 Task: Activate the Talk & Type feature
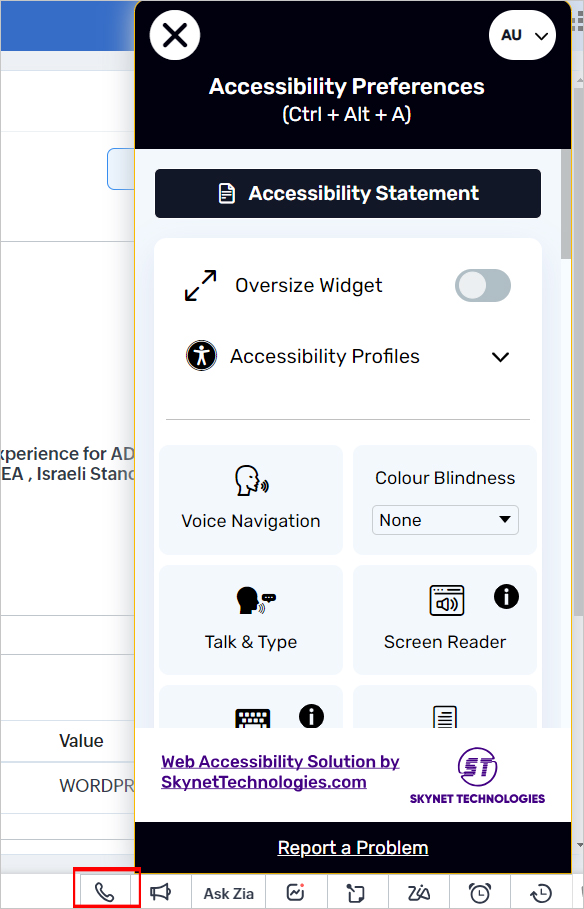pyautogui.click(x=250, y=620)
